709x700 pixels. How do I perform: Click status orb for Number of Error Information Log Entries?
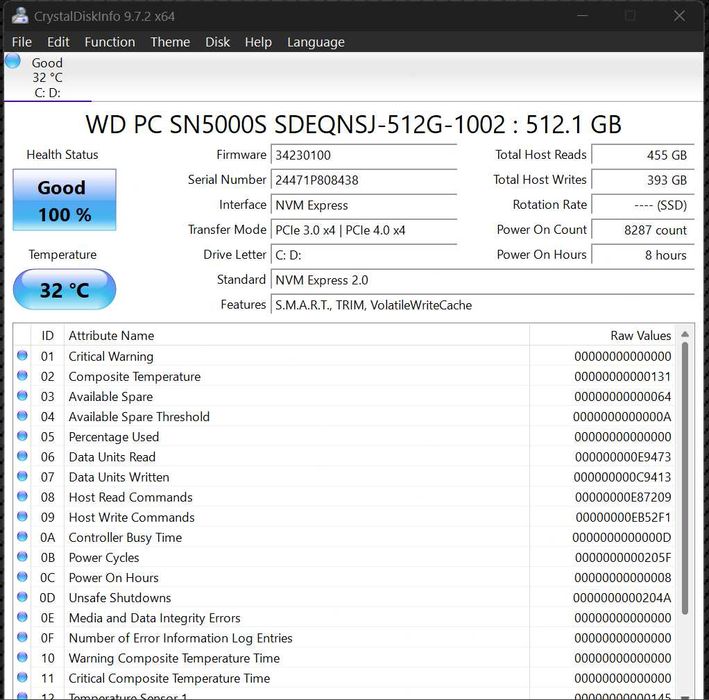point(22,637)
